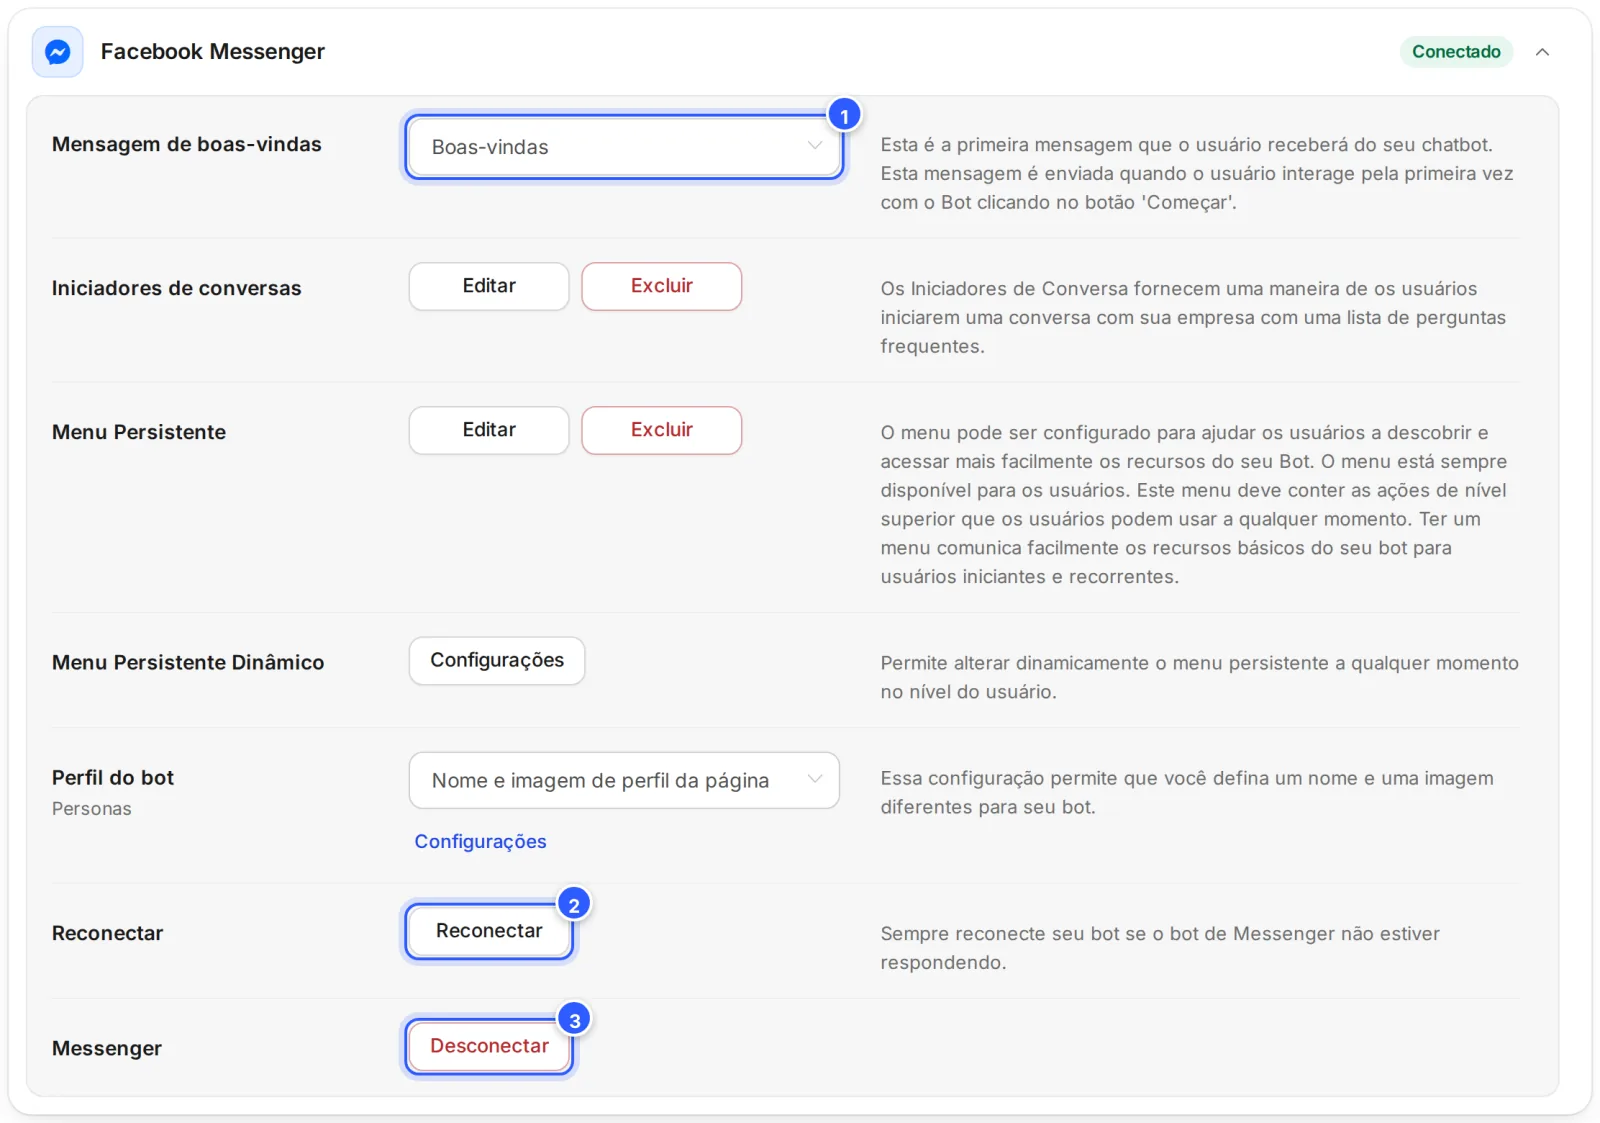Click Excluir for Menu Persistente

(662, 430)
